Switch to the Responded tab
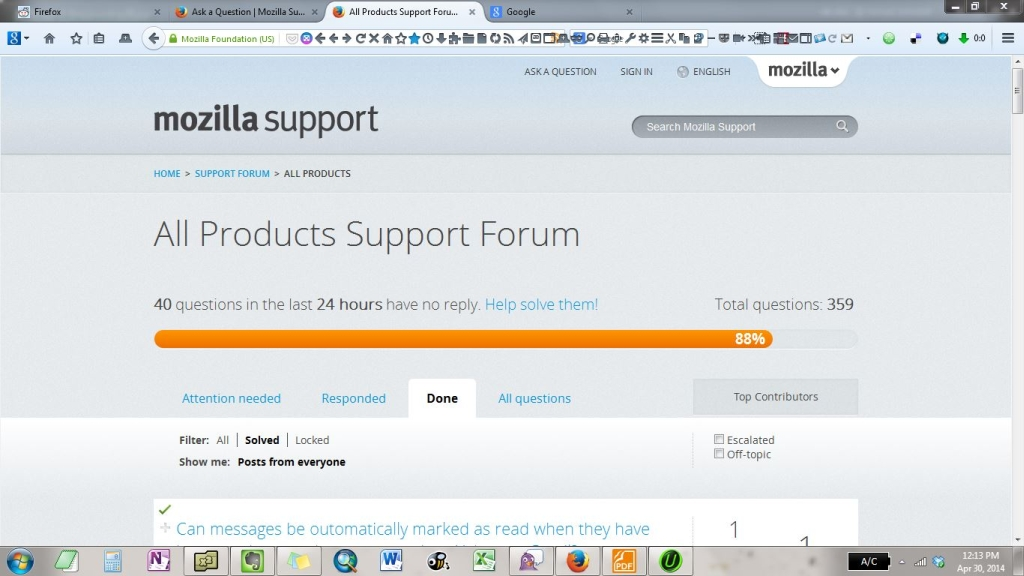 353,398
